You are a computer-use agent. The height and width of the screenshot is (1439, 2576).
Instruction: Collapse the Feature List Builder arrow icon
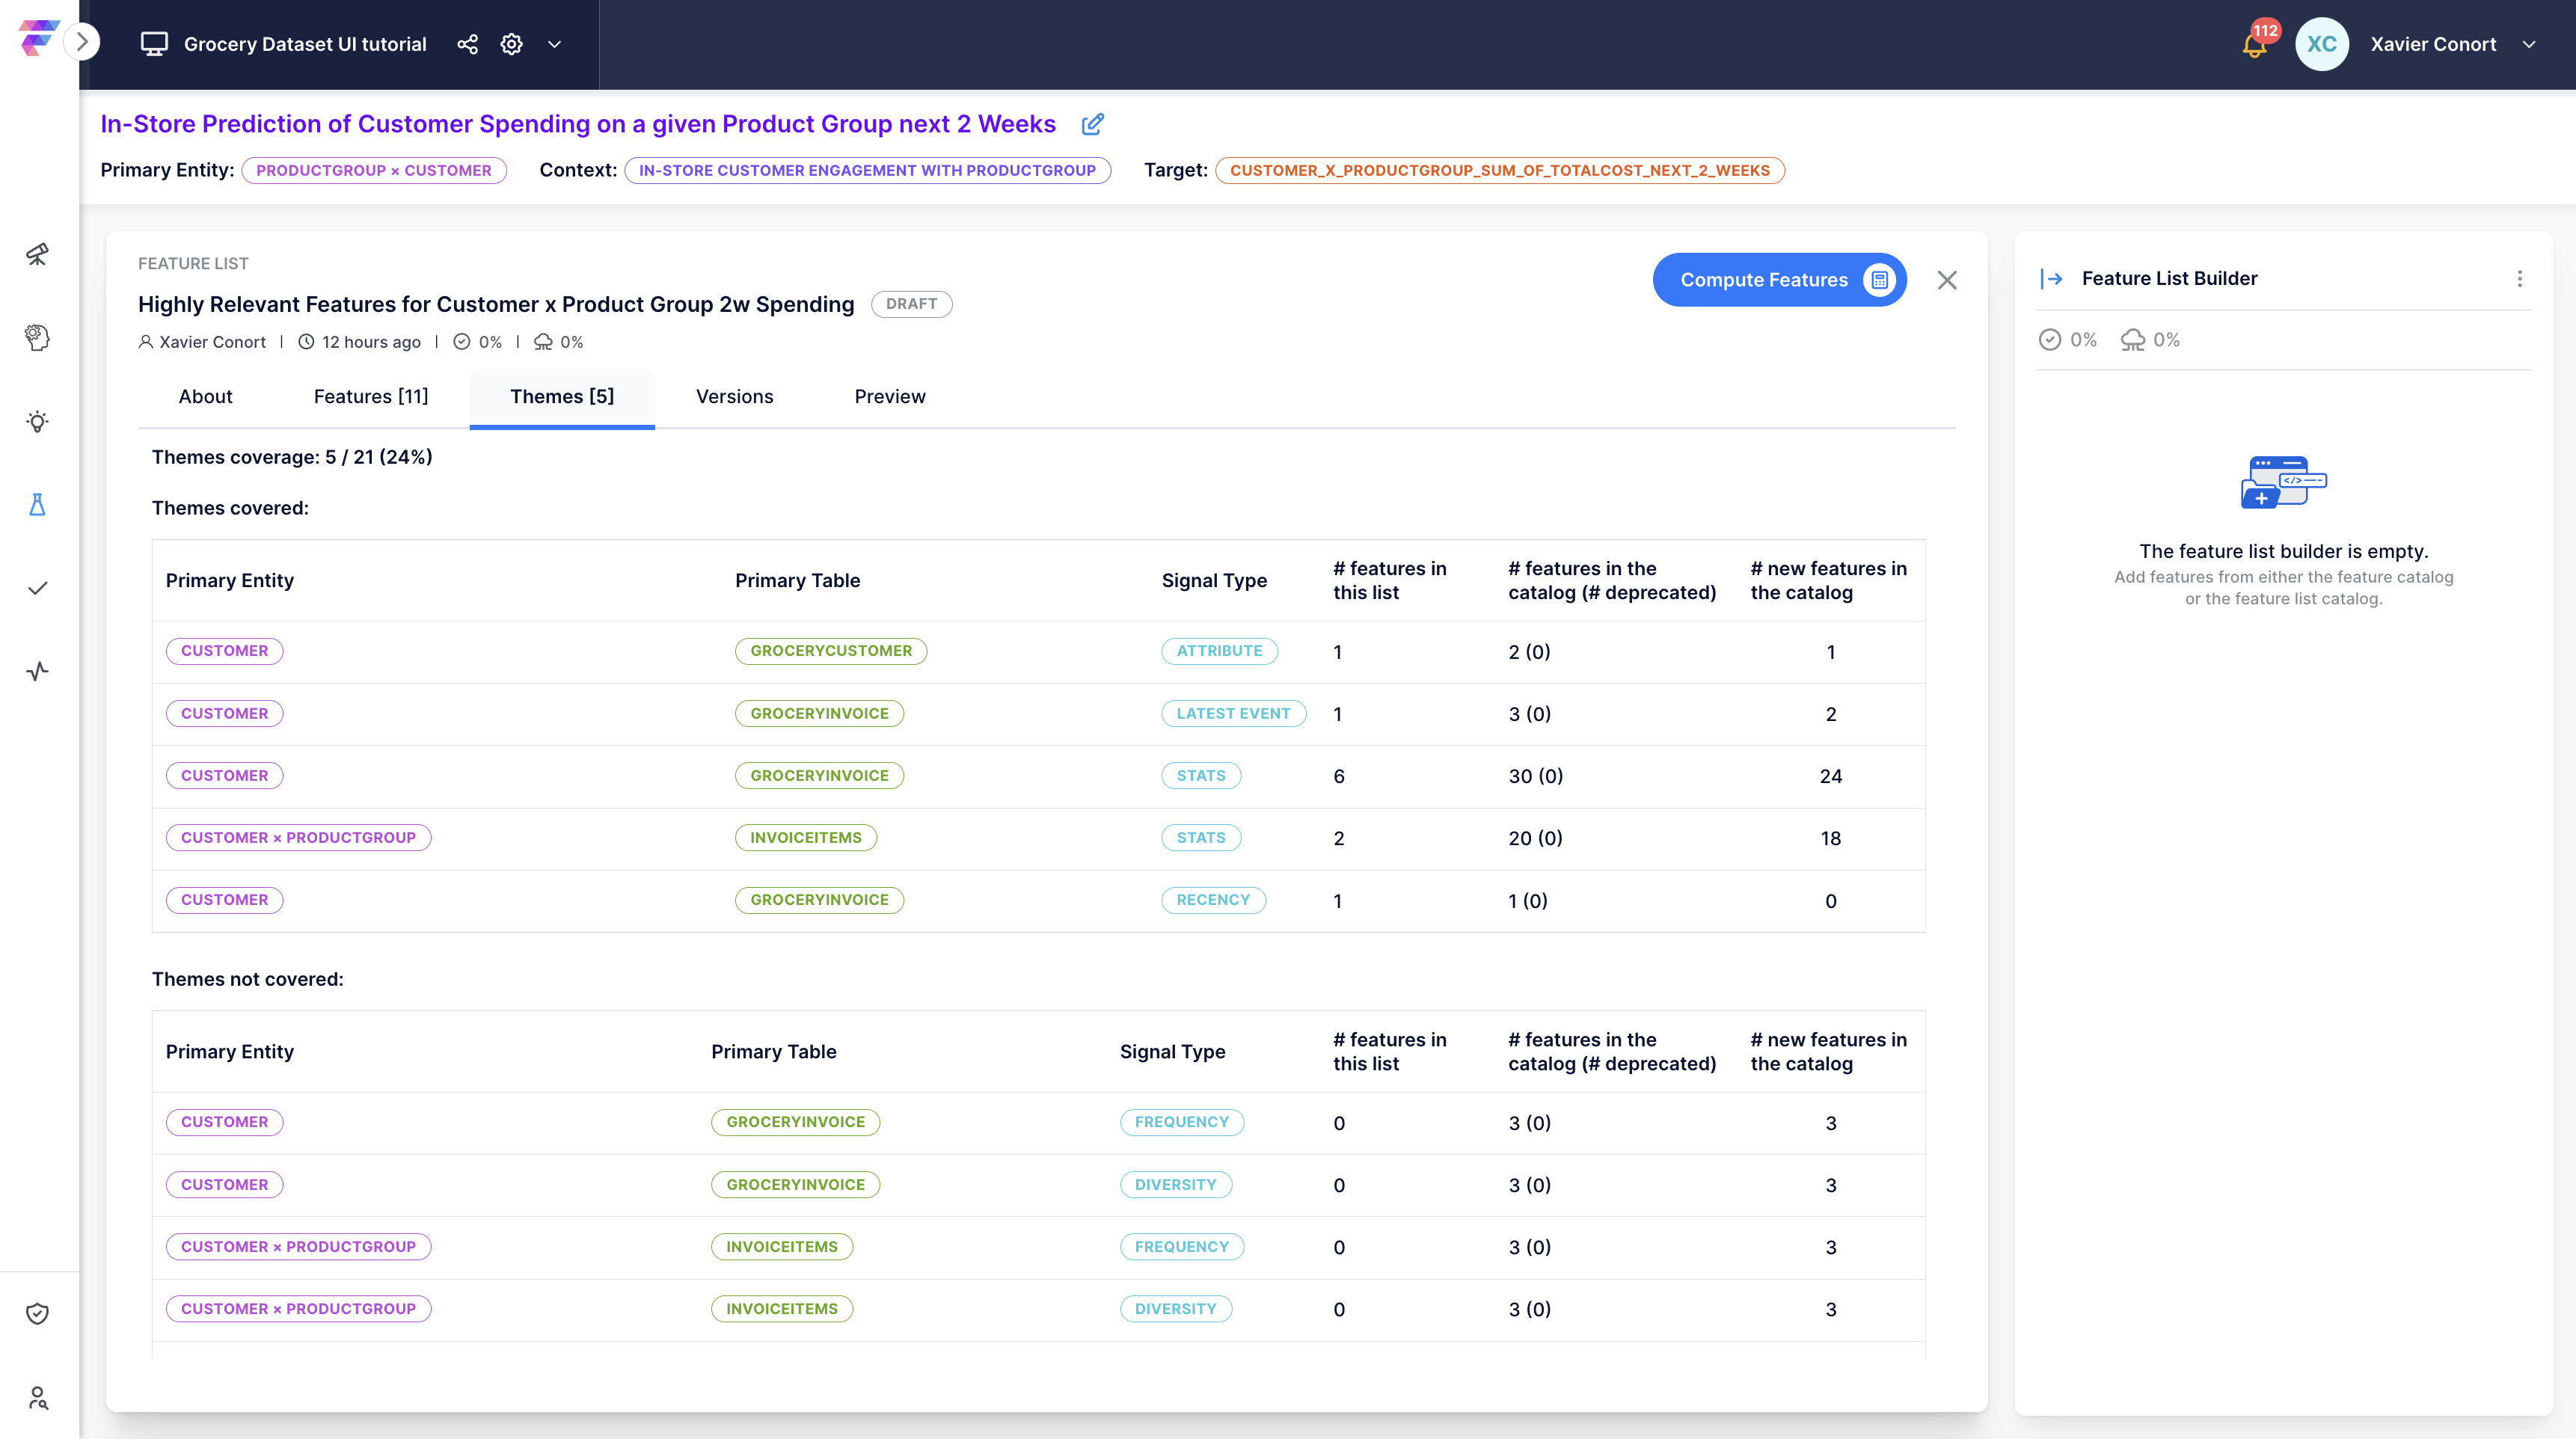coord(2051,279)
